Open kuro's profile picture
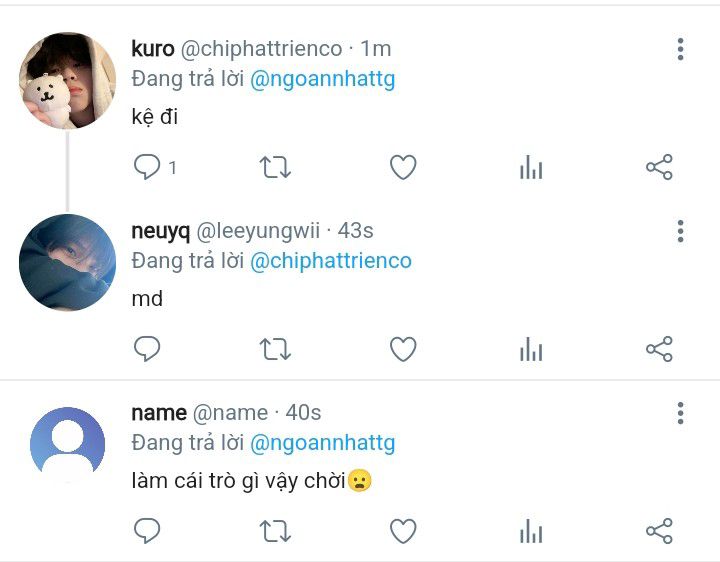Viewport: 720px width, 562px height. tap(68, 81)
